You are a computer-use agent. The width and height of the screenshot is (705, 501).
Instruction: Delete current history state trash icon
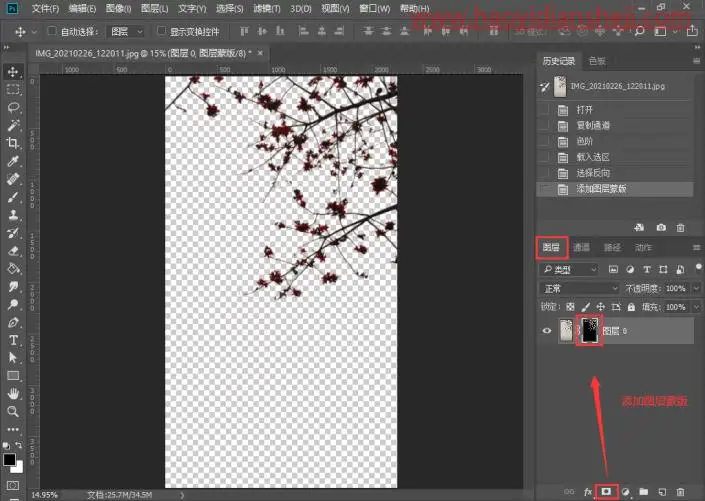[x=681, y=228]
